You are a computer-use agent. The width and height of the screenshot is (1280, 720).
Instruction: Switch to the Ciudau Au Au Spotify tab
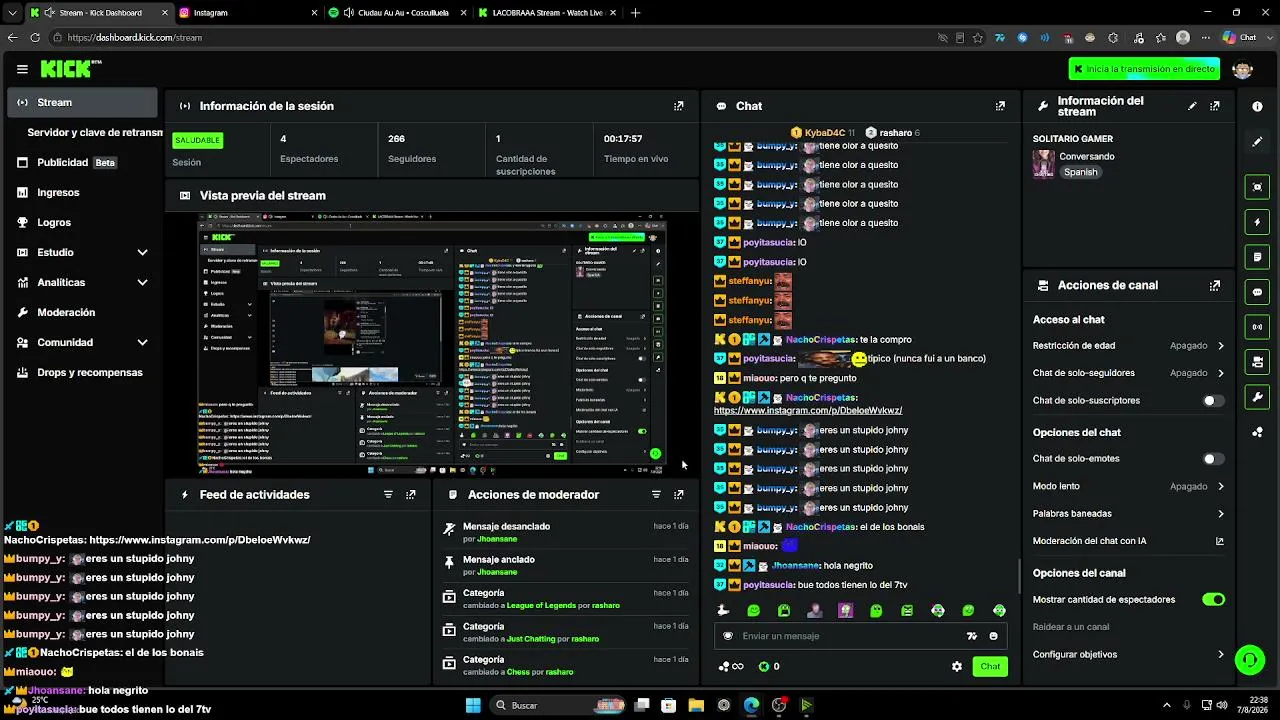tap(397, 13)
